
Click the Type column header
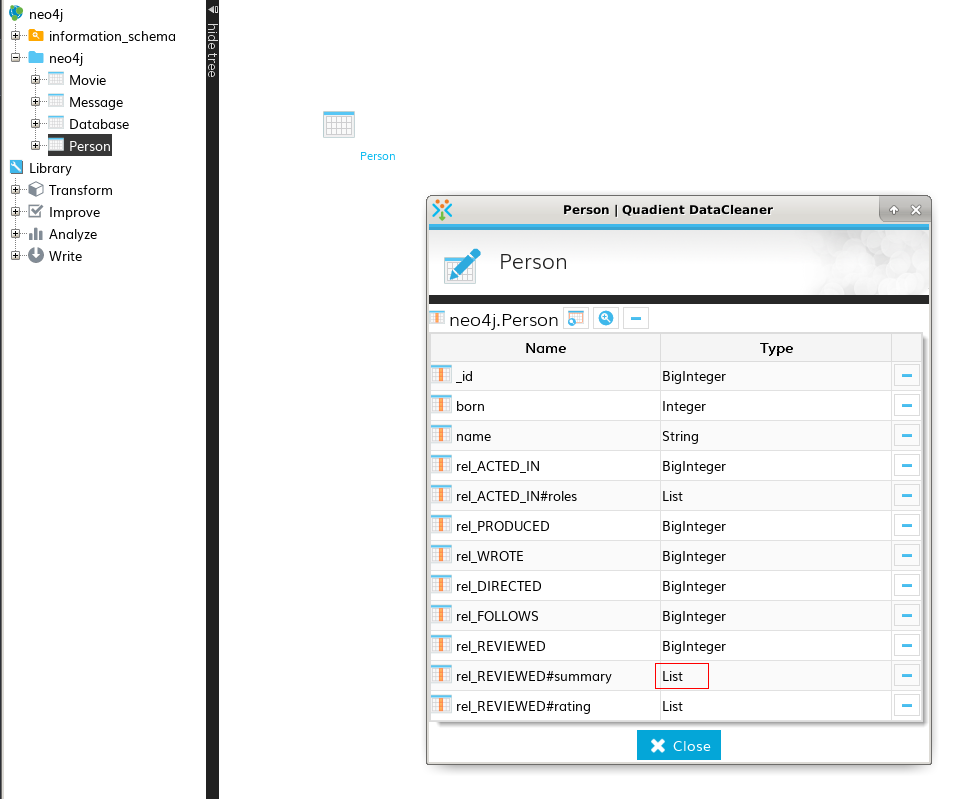(776, 348)
